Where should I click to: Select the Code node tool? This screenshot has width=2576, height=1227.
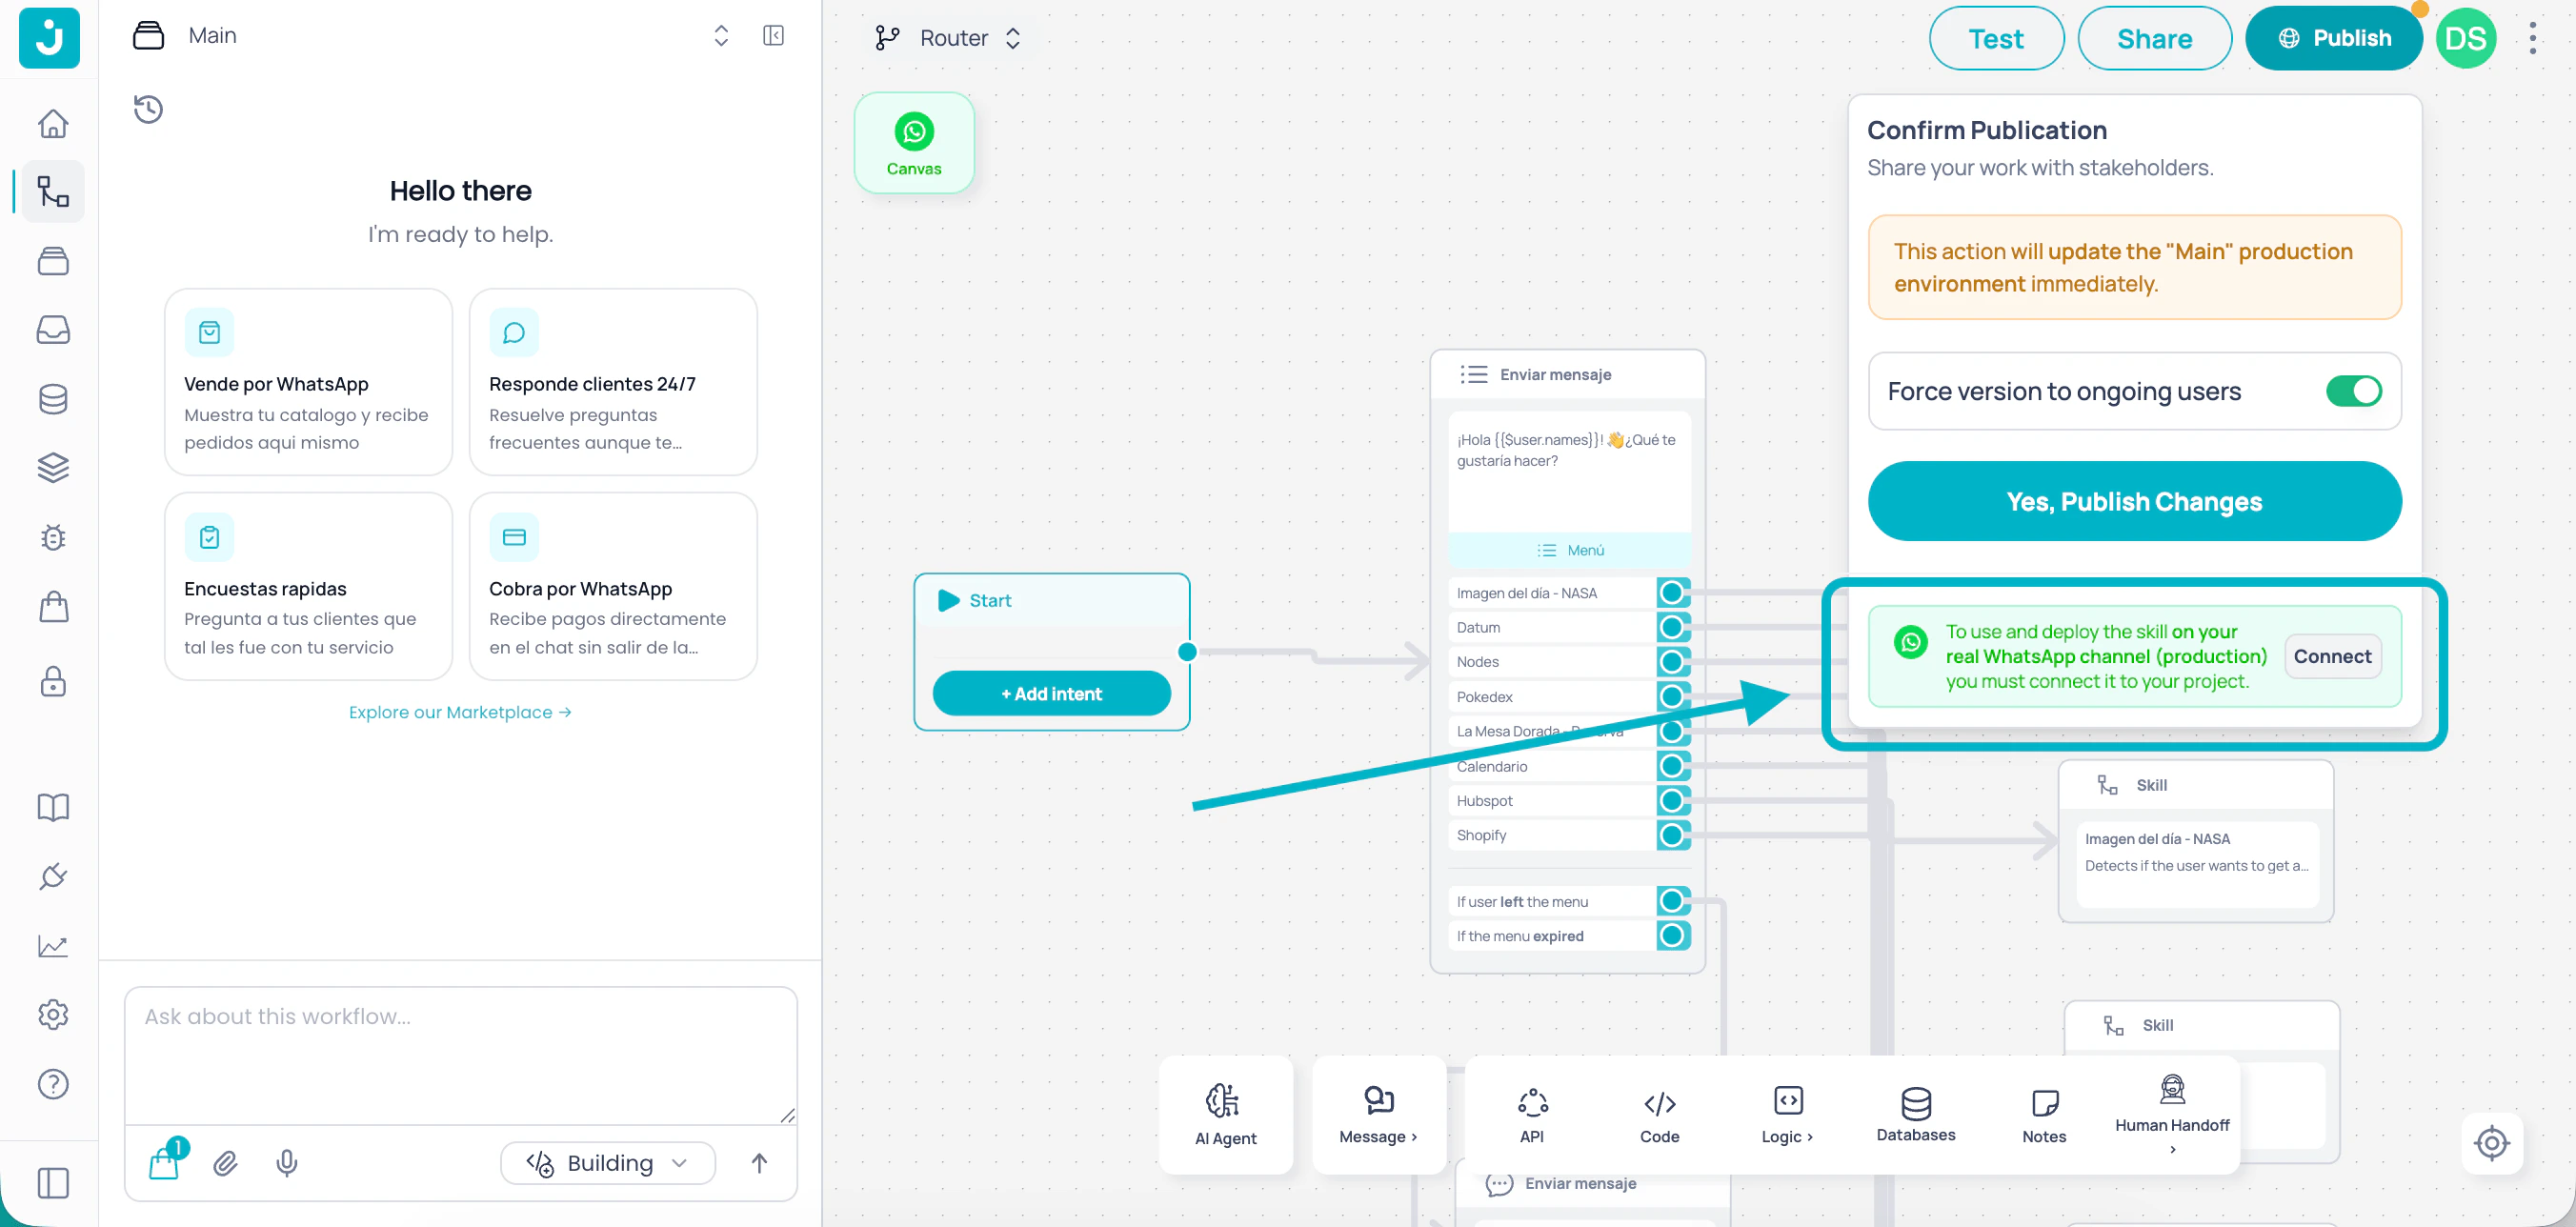click(1658, 1113)
